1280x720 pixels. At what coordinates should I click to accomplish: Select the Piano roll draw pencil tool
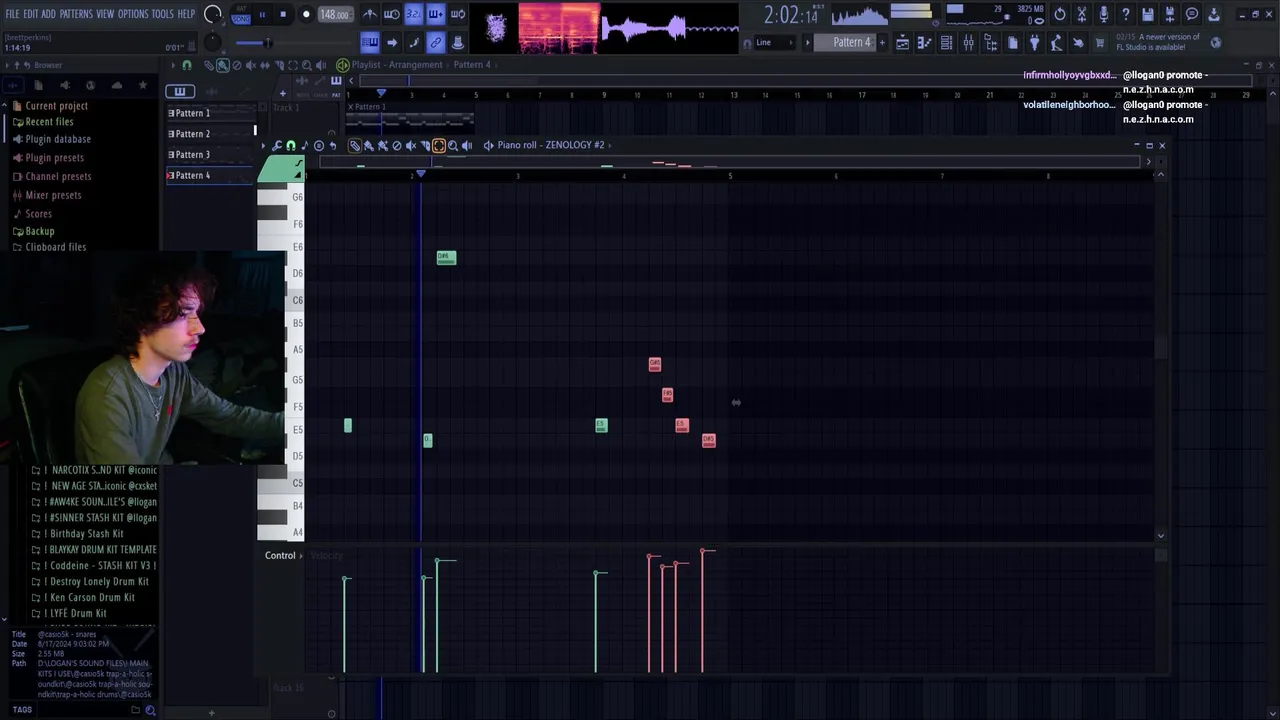click(354, 146)
